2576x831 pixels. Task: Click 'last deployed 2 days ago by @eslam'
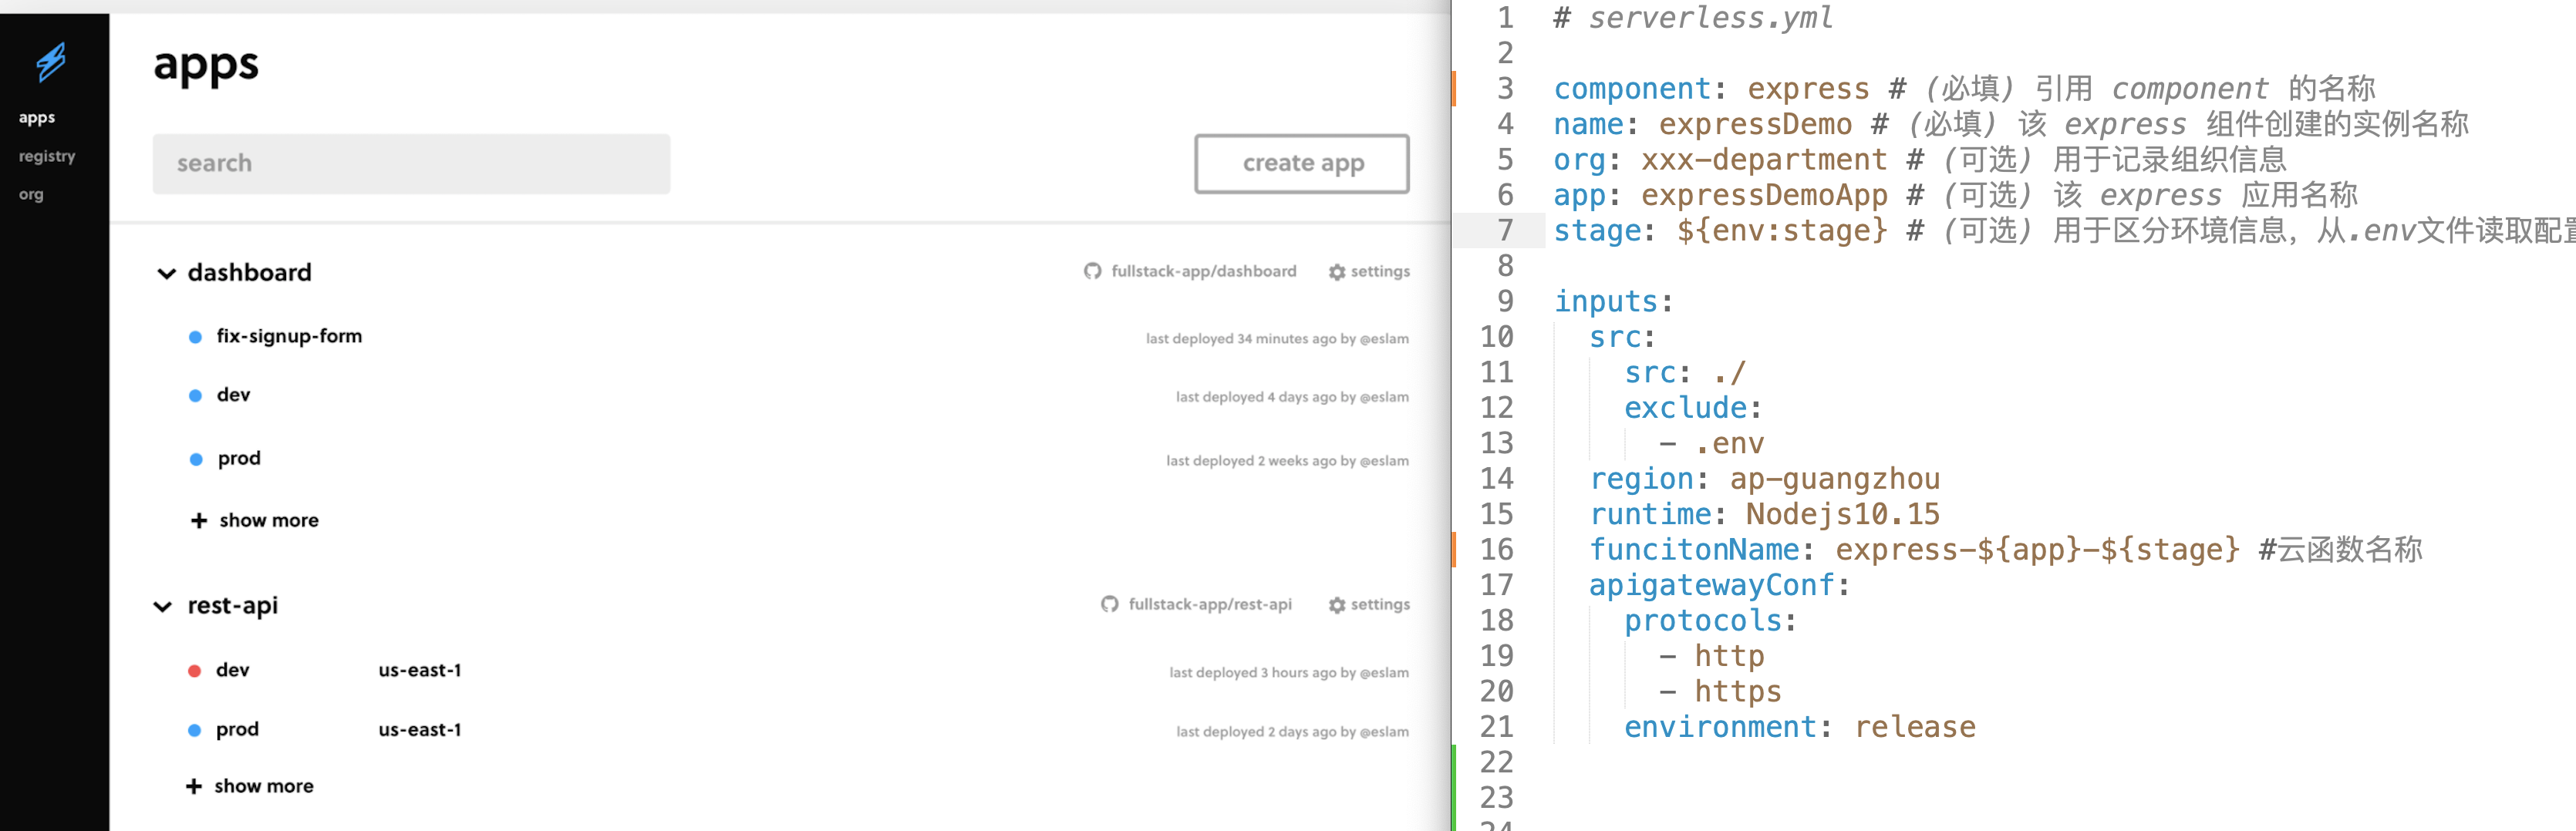1292,731
